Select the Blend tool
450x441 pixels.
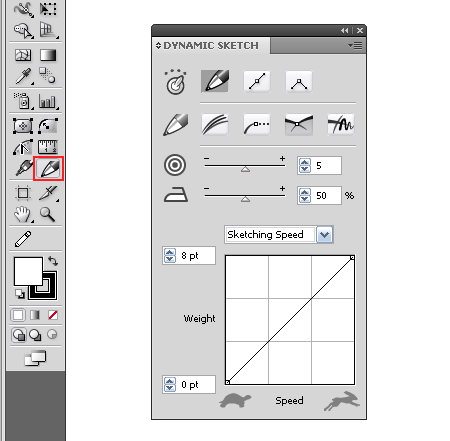[x=47, y=75]
